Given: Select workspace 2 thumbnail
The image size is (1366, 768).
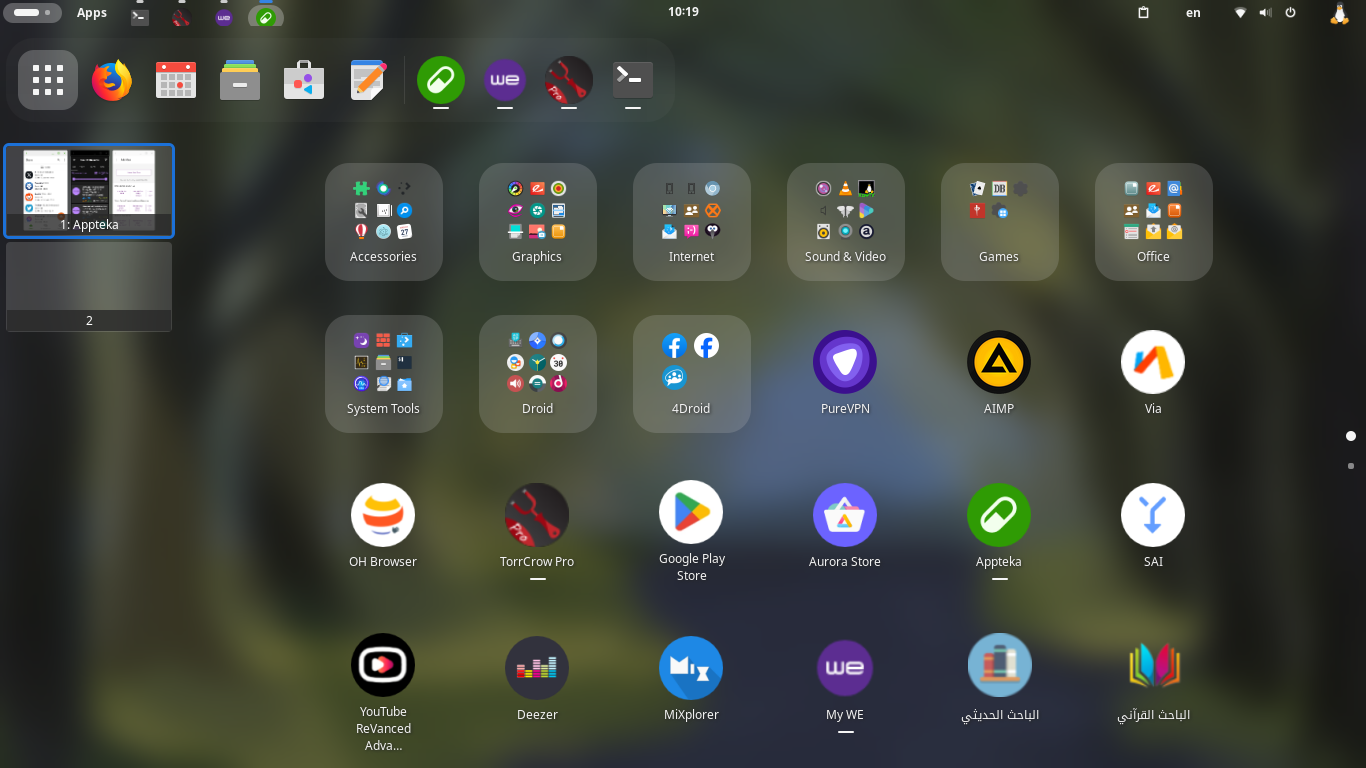Looking at the screenshot, I should pos(89,286).
